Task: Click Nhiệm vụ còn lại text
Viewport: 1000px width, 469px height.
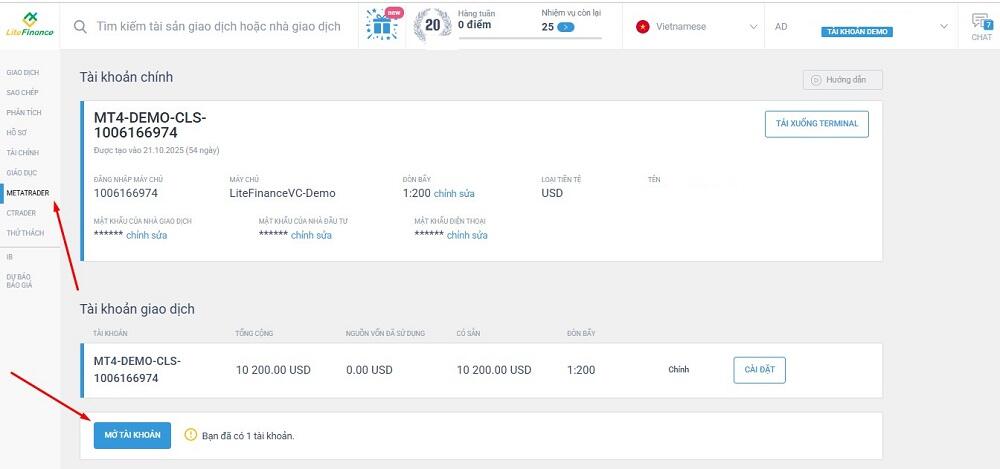Action: pos(571,12)
